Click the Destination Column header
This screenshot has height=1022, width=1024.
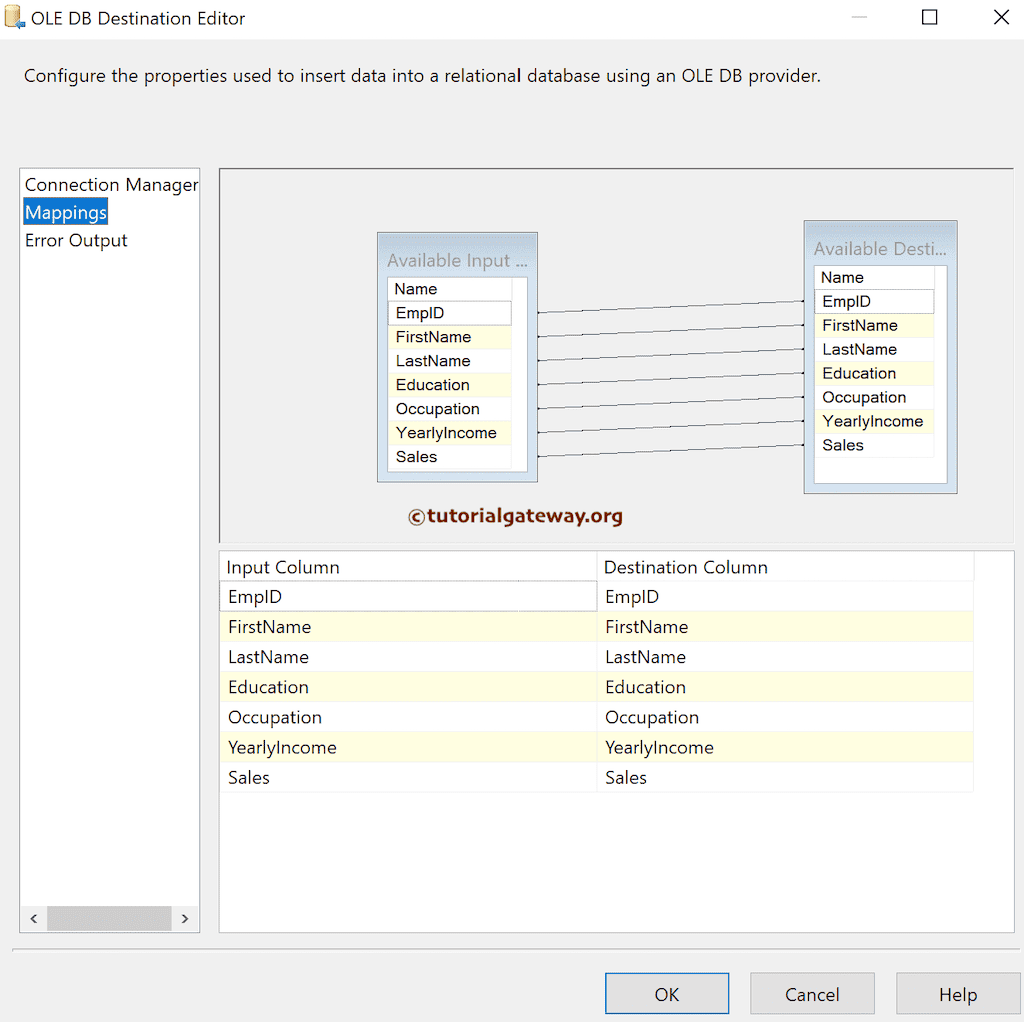(686, 567)
